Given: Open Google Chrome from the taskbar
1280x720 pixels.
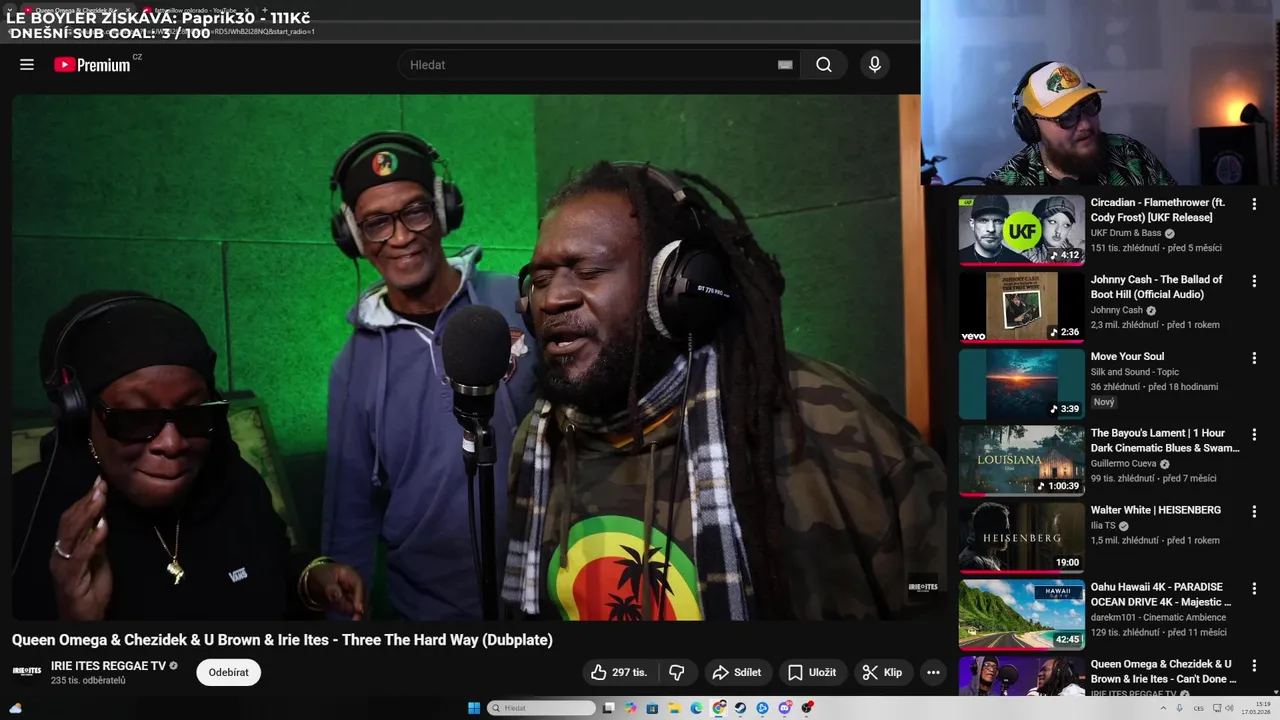Looking at the screenshot, I should click(718, 708).
